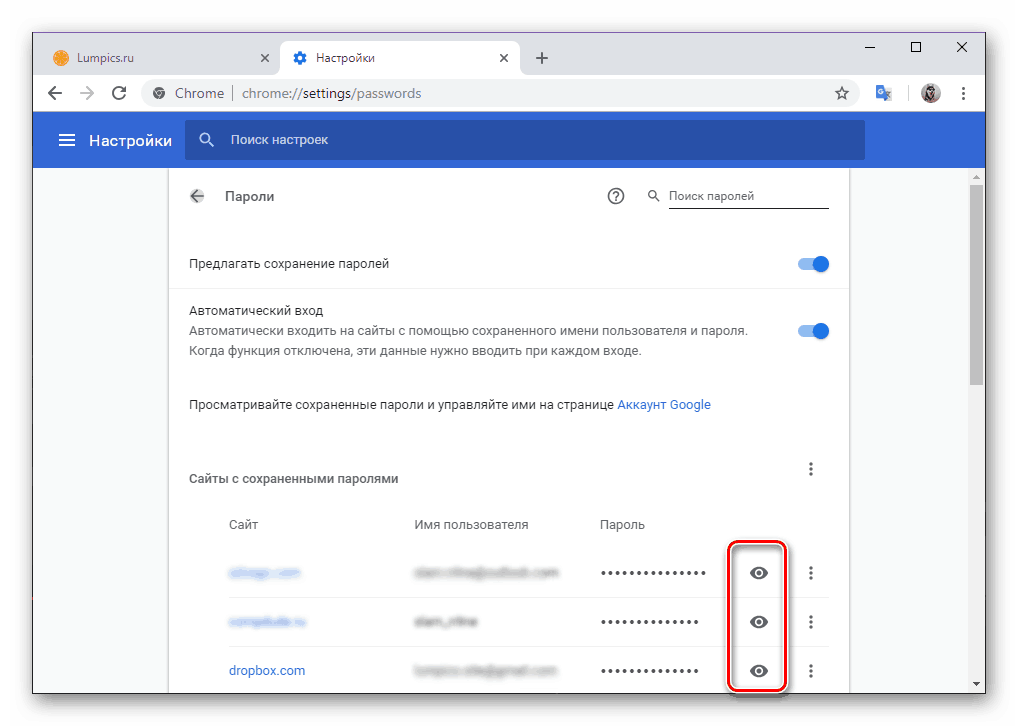
Task: Open three-dot menu for dropbox.com row
Action: pyautogui.click(x=811, y=671)
